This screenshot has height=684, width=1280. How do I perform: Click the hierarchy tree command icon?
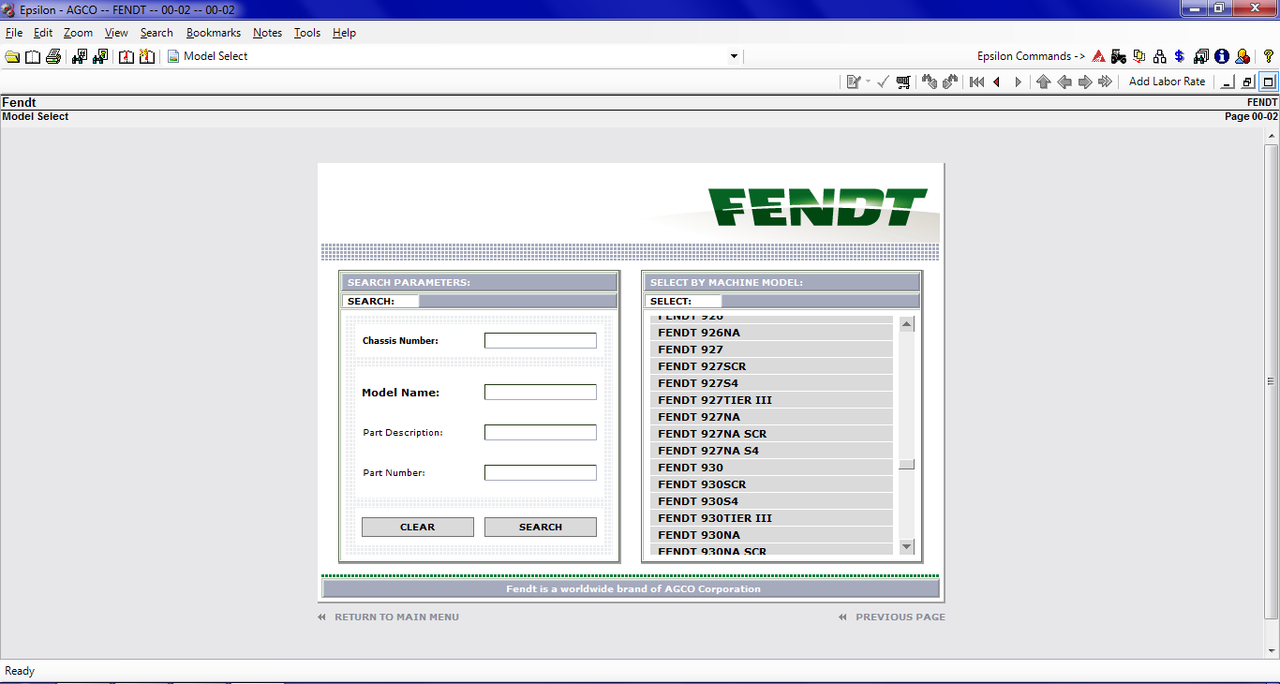1160,56
